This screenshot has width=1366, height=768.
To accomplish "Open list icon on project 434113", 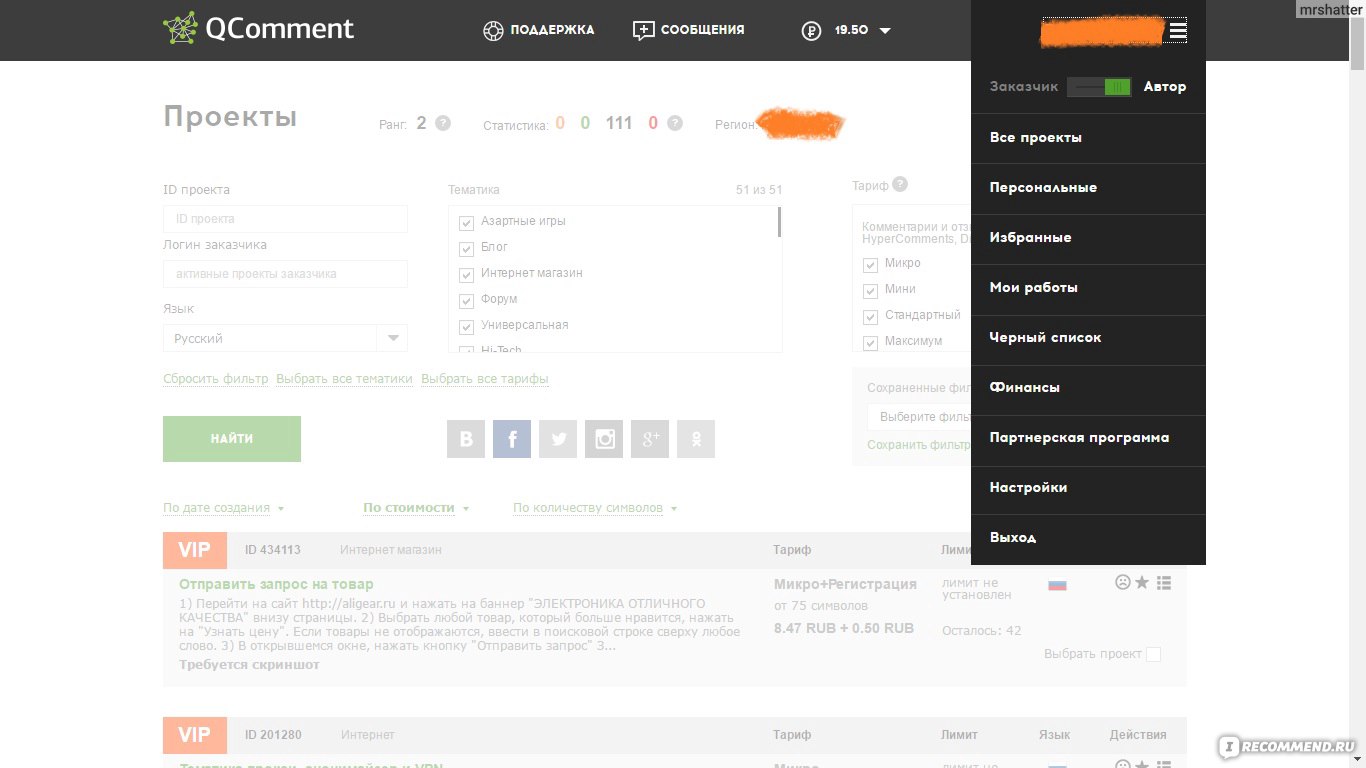I will tap(1164, 582).
